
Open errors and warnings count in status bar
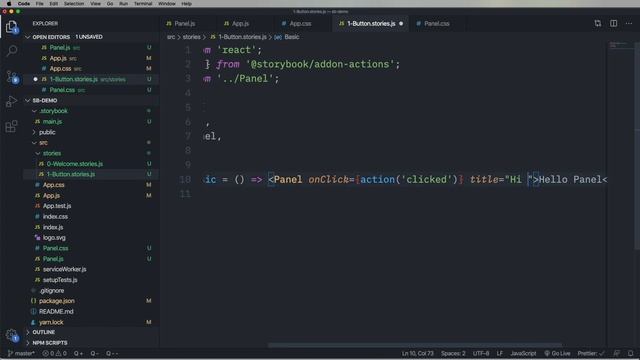(x=55, y=353)
